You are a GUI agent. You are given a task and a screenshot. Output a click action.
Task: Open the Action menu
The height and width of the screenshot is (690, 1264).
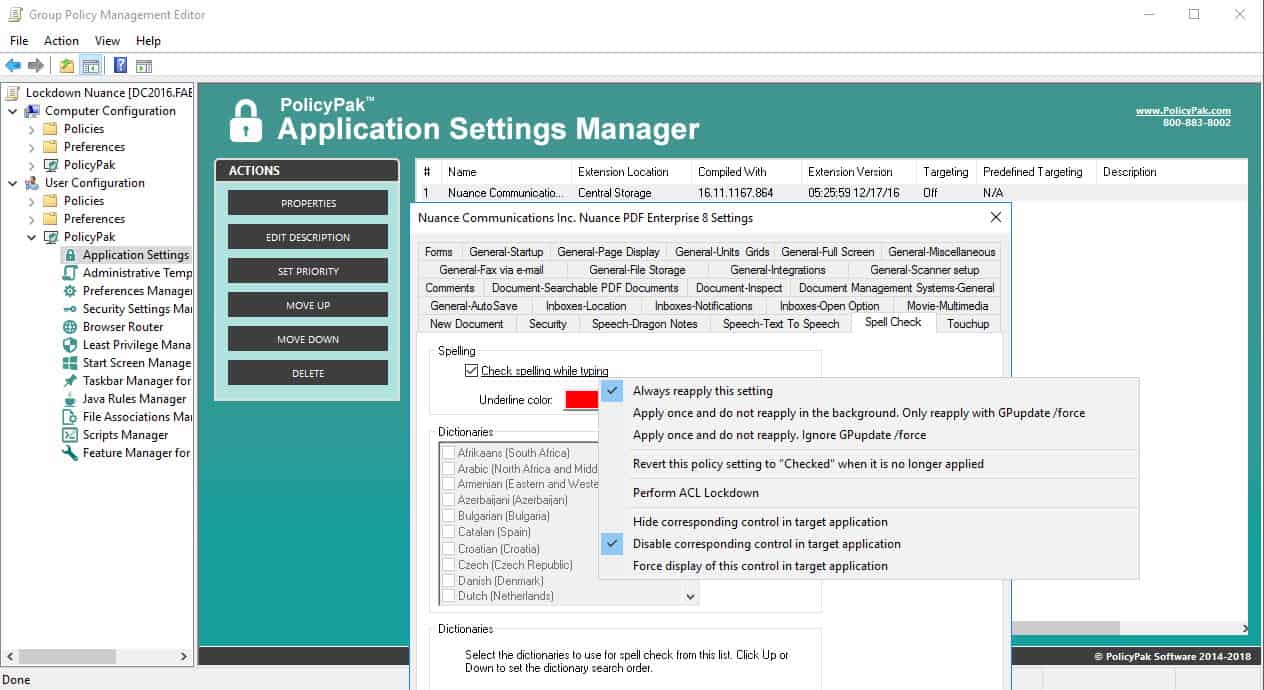pos(61,41)
